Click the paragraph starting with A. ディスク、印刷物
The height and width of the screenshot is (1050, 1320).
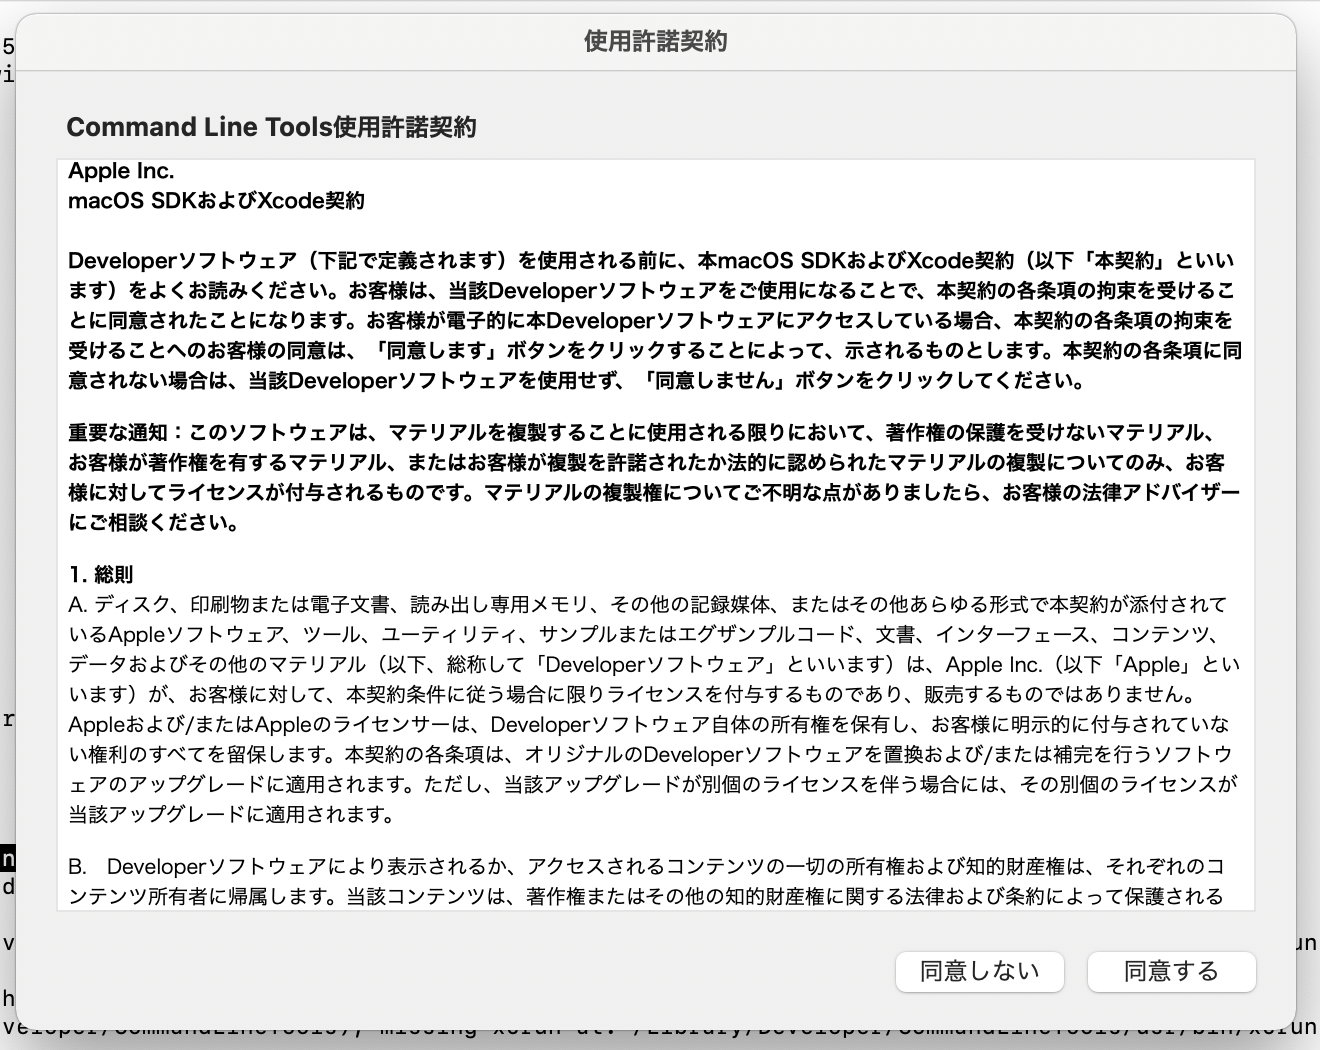(x=654, y=709)
